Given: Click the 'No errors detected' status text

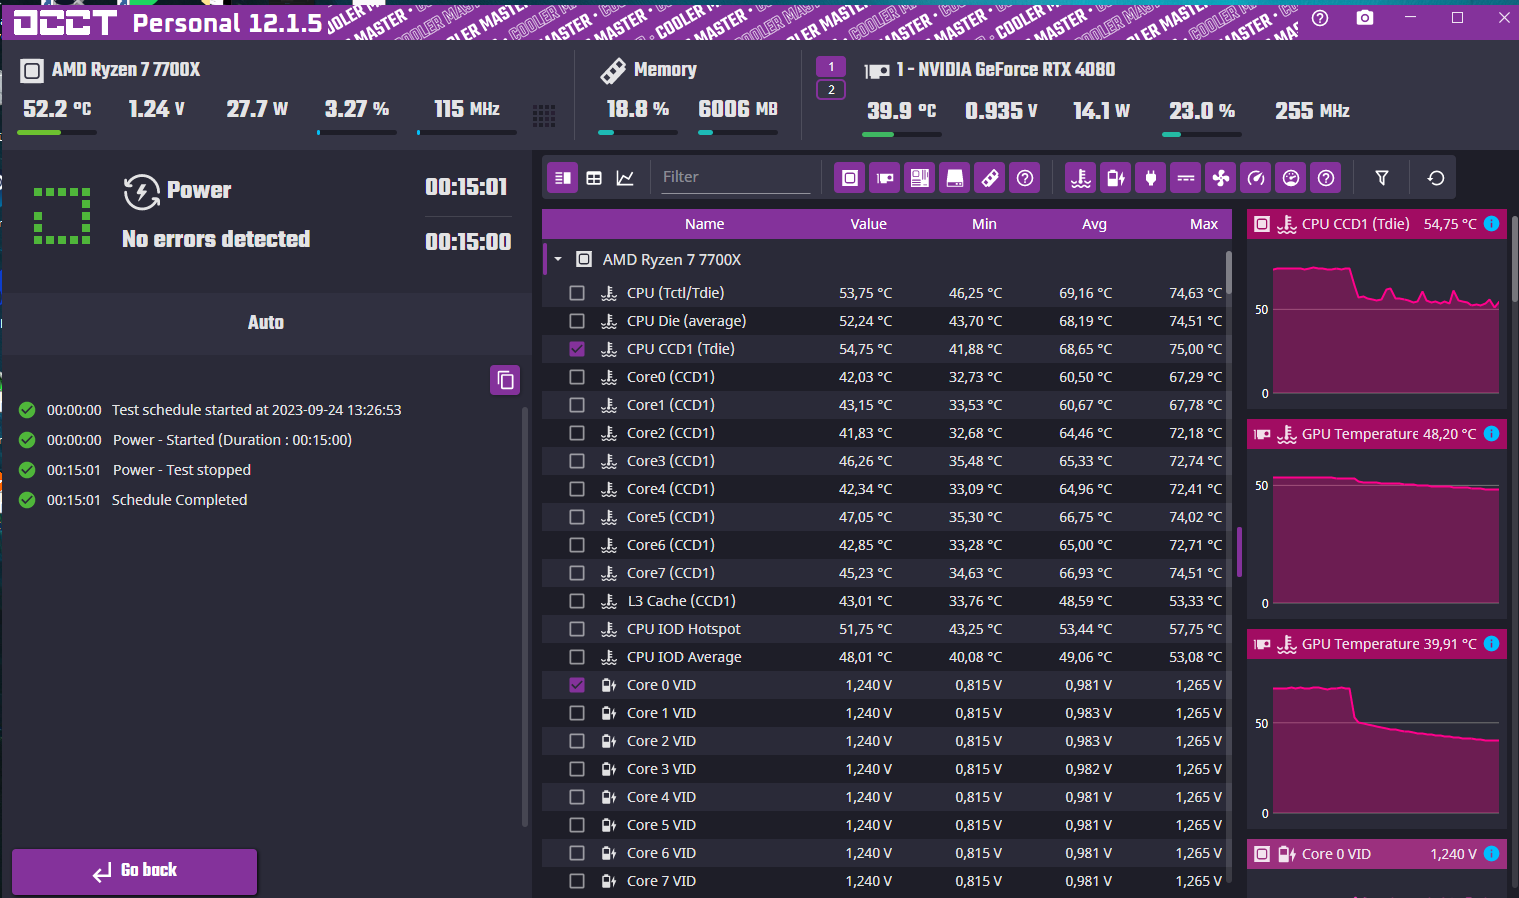Looking at the screenshot, I should 216,239.
